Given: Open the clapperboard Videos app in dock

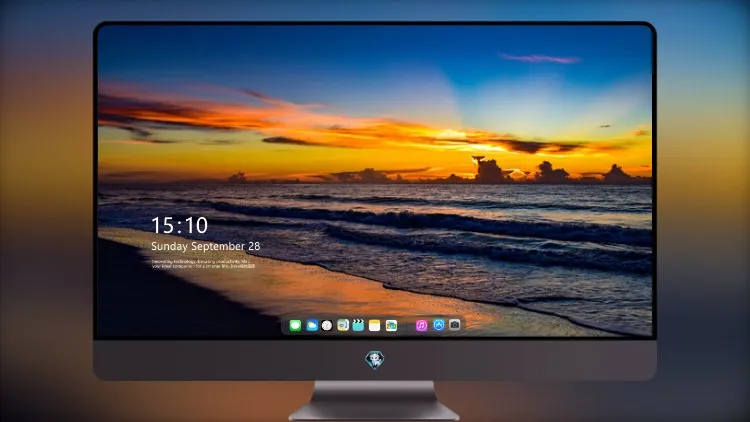Looking at the screenshot, I should click(x=358, y=325).
